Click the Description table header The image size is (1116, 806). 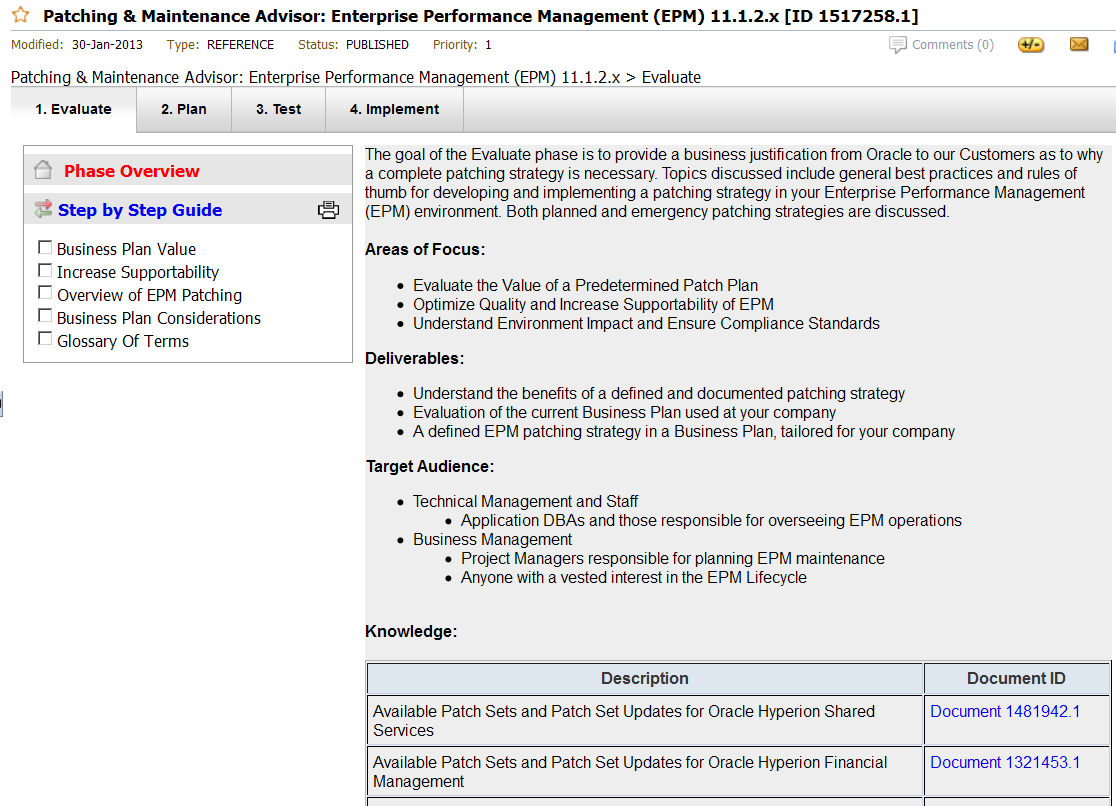[645, 679]
